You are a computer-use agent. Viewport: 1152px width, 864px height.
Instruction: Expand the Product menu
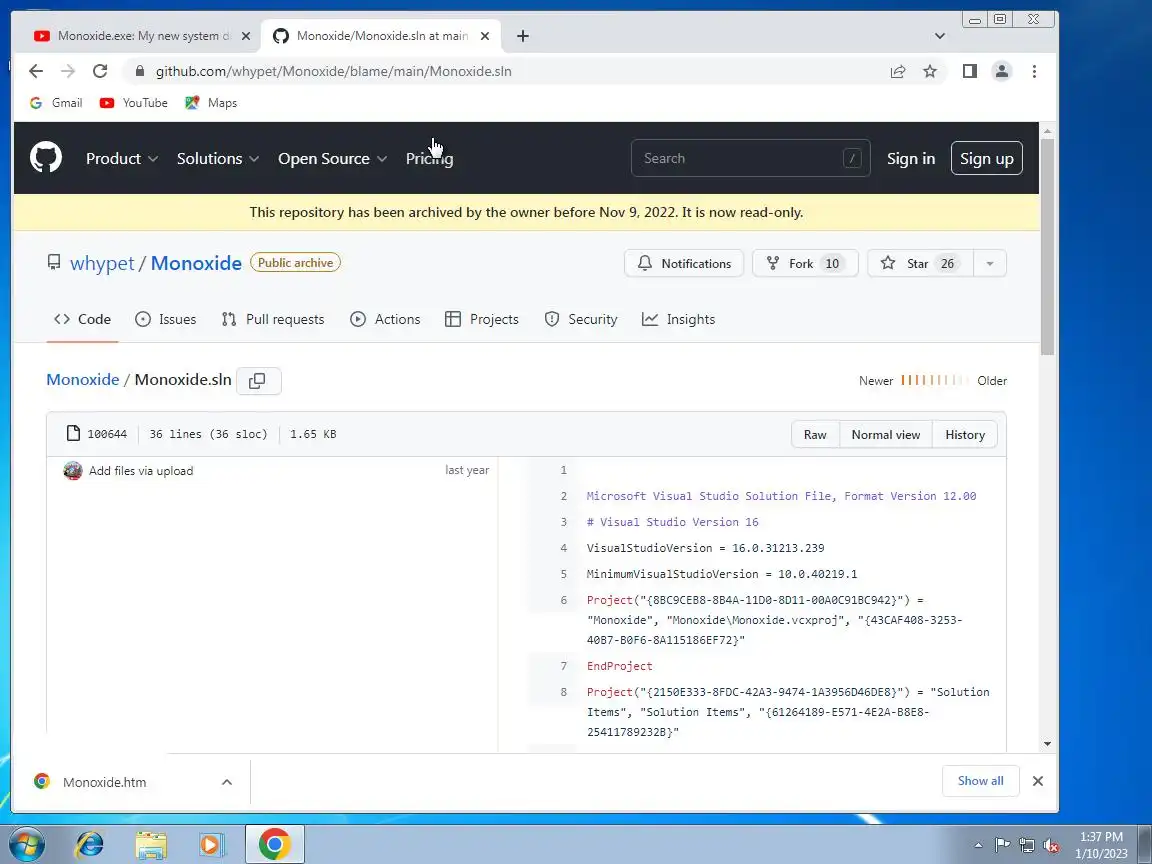121,158
